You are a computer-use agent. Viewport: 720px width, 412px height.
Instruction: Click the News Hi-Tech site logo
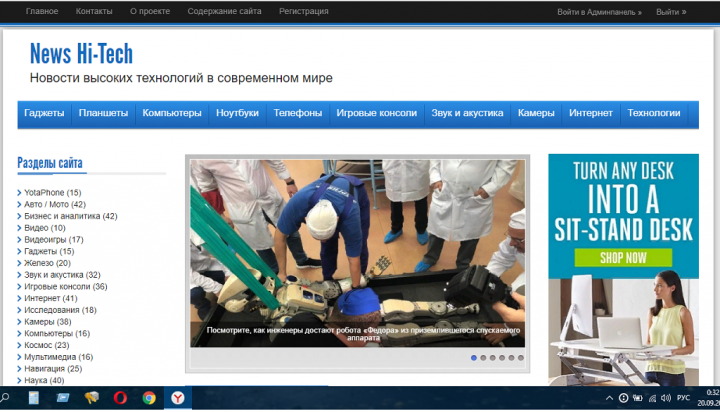tap(81, 53)
